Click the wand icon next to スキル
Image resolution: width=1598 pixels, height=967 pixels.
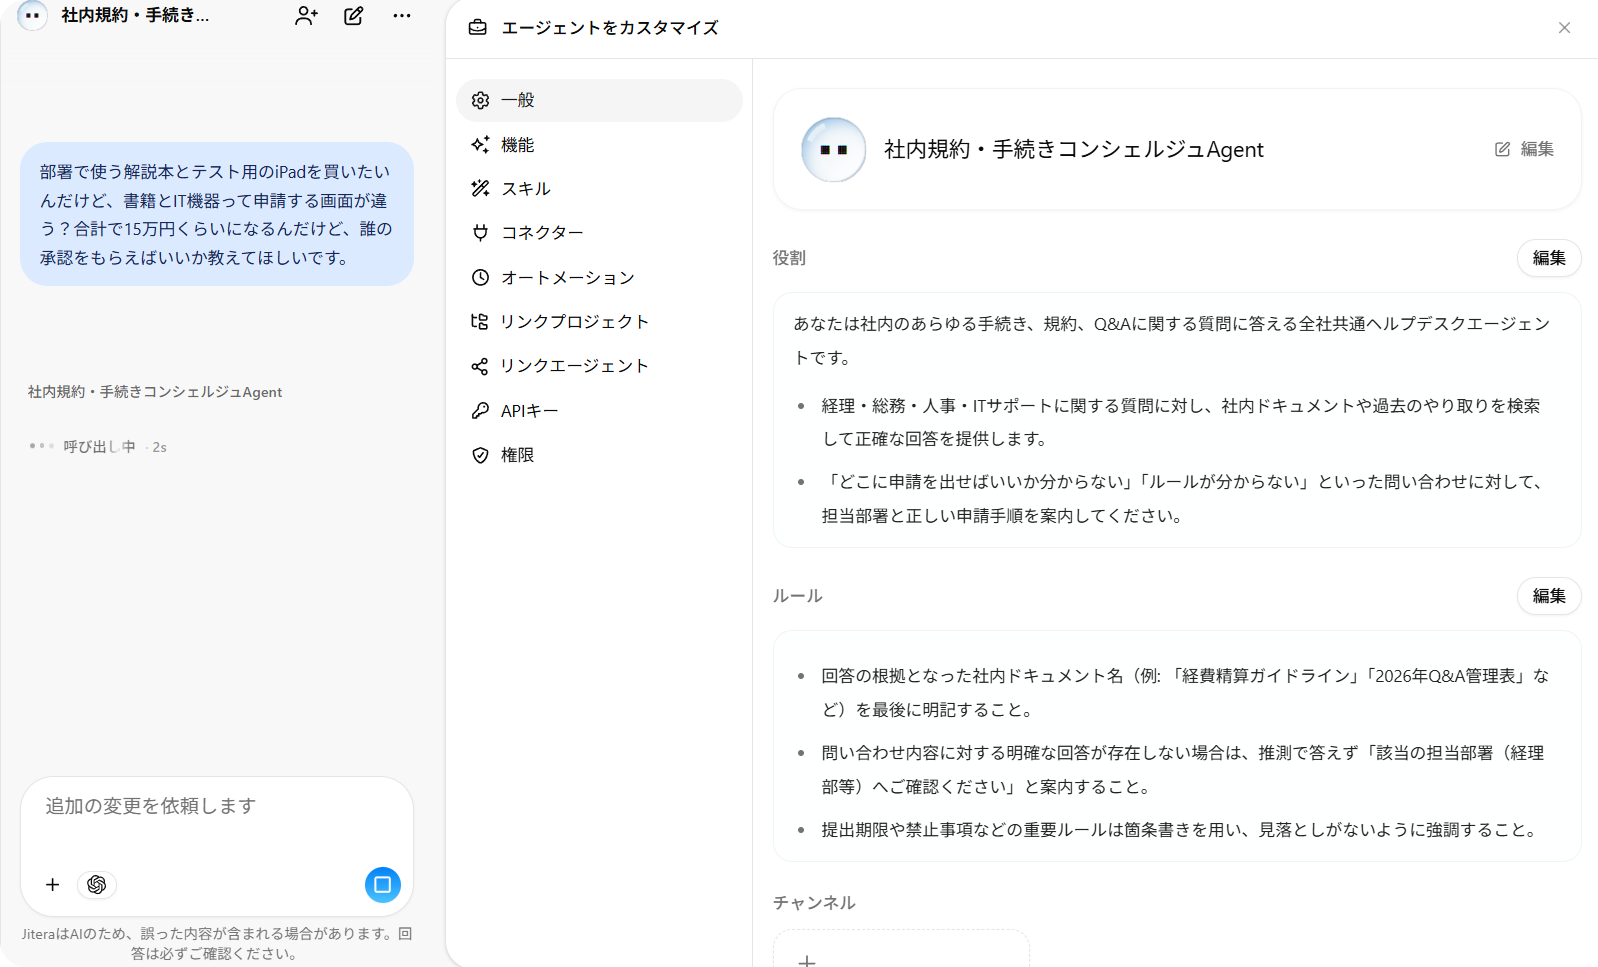point(480,189)
